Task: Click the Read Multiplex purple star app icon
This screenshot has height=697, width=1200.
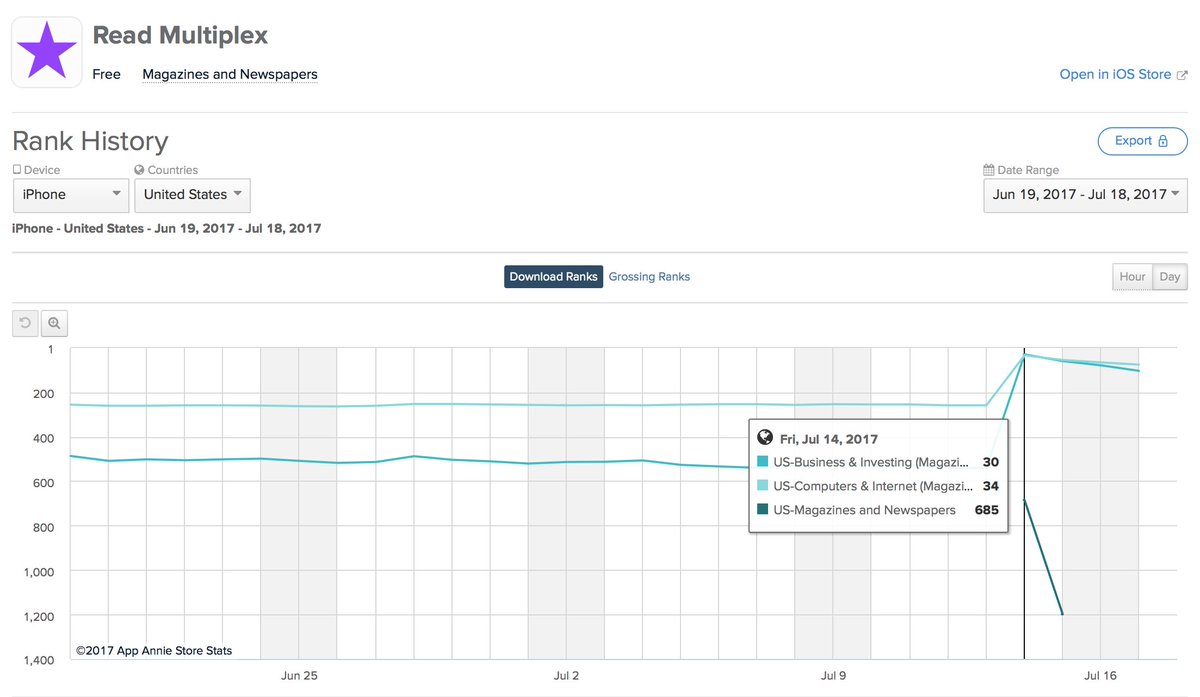Action: click(x=47, y=53)
